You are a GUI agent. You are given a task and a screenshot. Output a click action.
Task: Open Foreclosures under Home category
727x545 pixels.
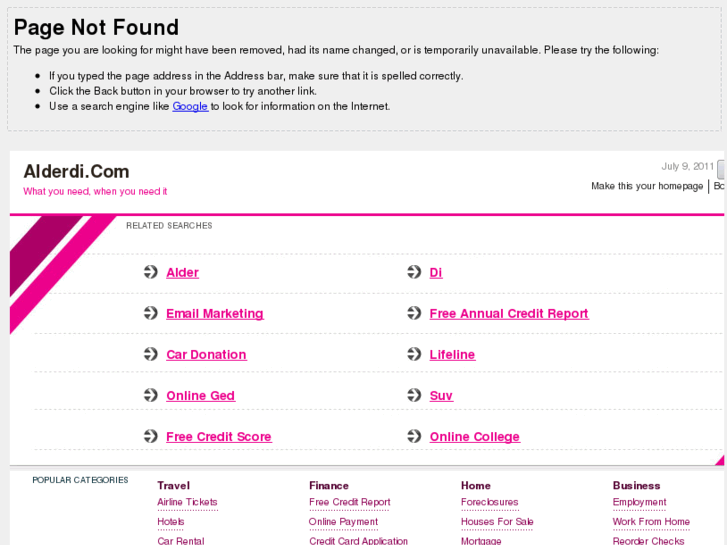click(x=489, y=502)
